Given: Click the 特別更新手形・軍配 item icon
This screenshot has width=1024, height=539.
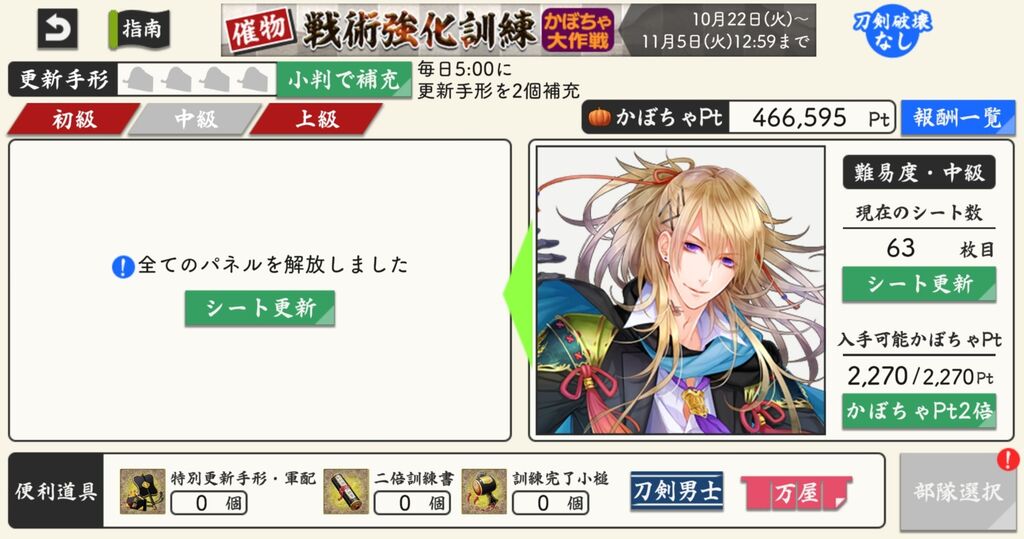Looking at the screenshot, I should pos(142,491).
